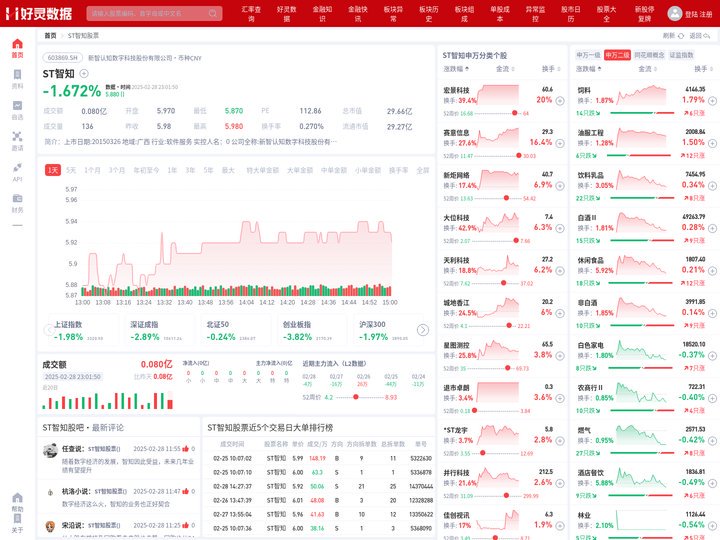
Task: Select the 1年 chart range
Action: [x=172, y=170]
